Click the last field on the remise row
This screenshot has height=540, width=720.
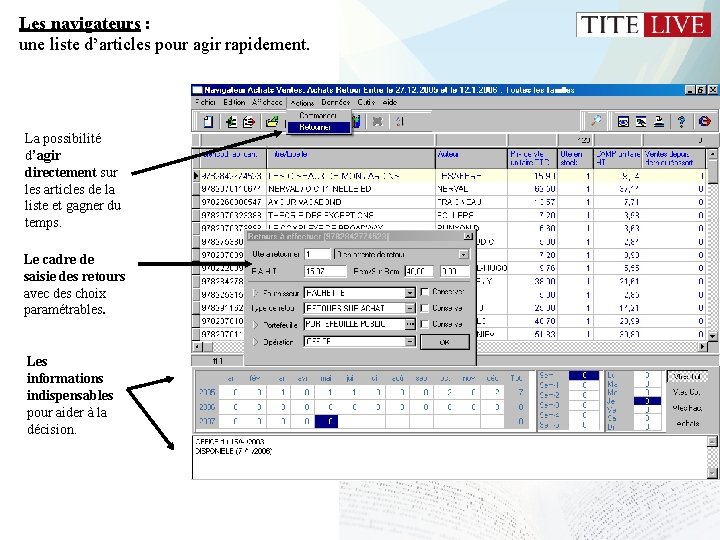[x=455, y=271]
